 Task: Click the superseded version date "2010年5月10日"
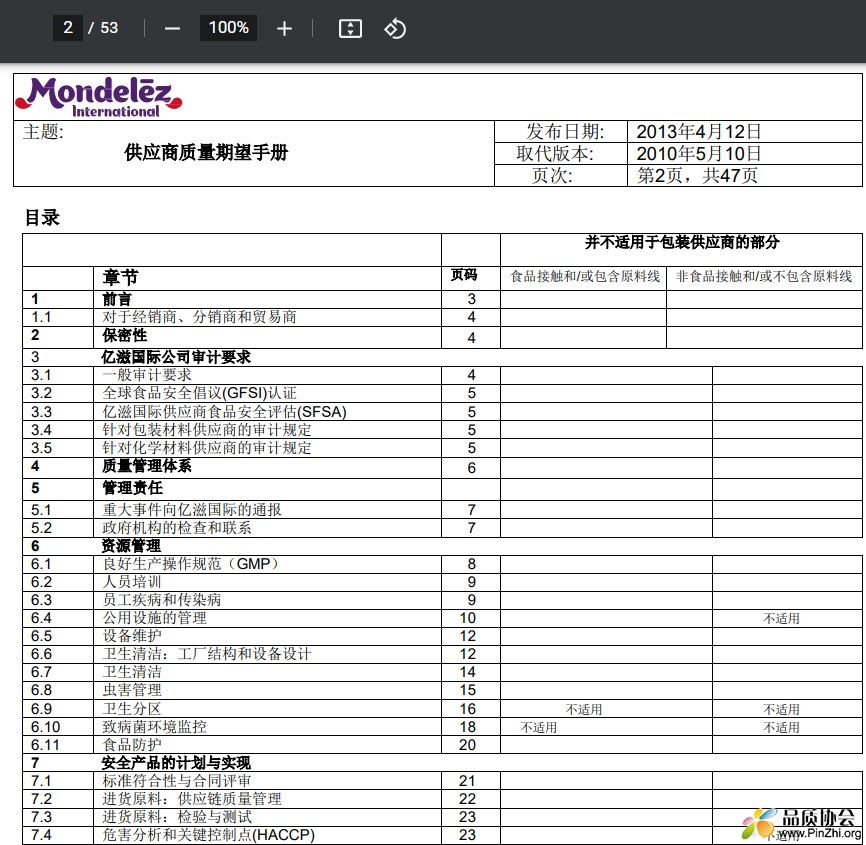coord(699,153)
